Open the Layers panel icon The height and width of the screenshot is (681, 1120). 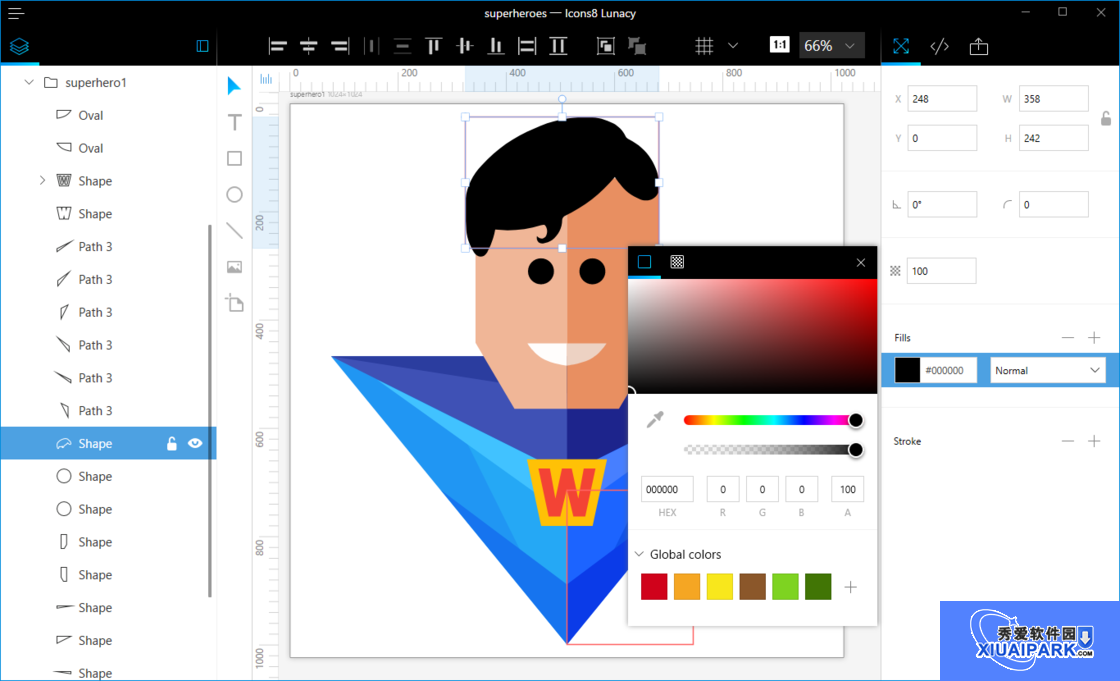[19, 46]
